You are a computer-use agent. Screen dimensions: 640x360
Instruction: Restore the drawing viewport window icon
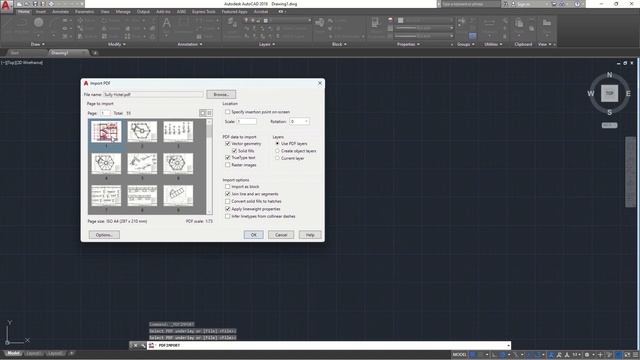(625, 63)
